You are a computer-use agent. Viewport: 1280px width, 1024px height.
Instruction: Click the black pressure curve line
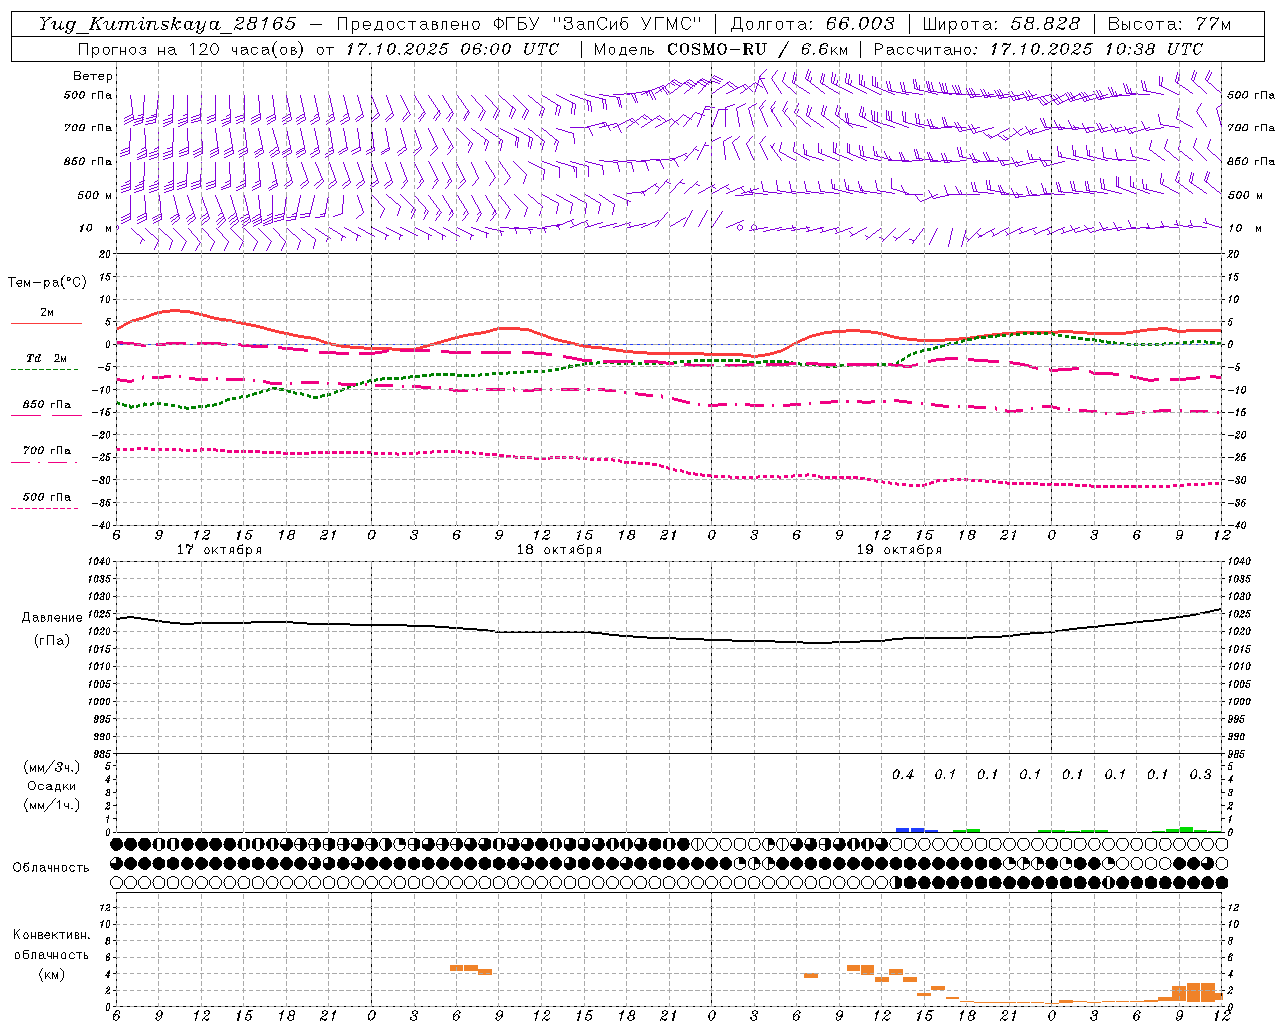(669, 637)
